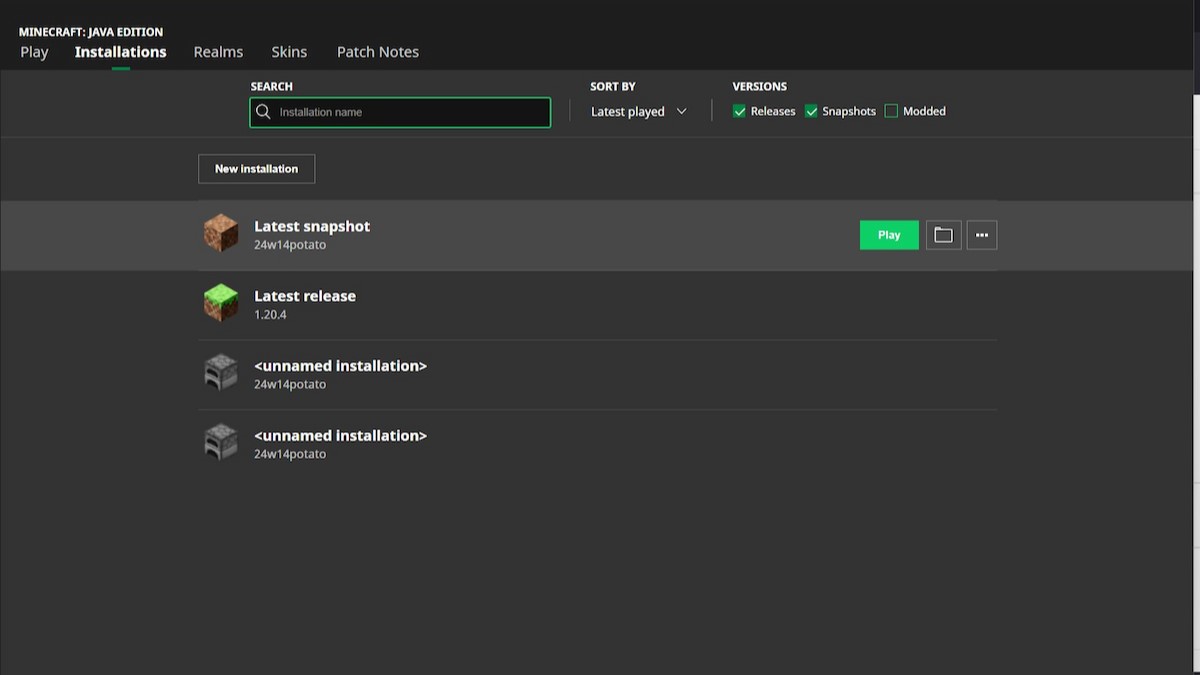Open the three-dots more options menu
Screen dimensions: 1200x675
[981, 235]
